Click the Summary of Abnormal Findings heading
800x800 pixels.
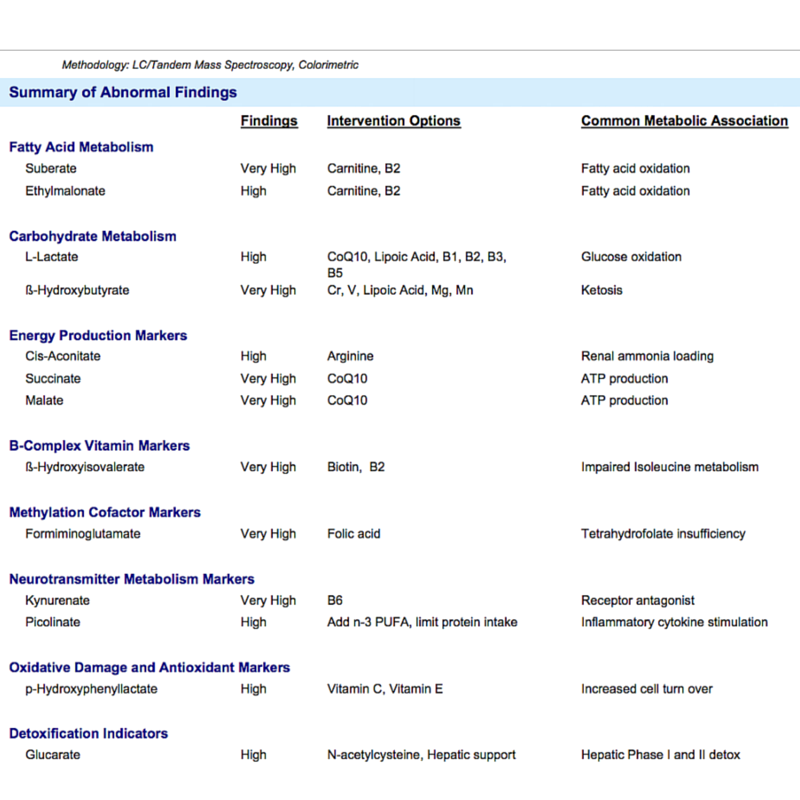(123, 93)
